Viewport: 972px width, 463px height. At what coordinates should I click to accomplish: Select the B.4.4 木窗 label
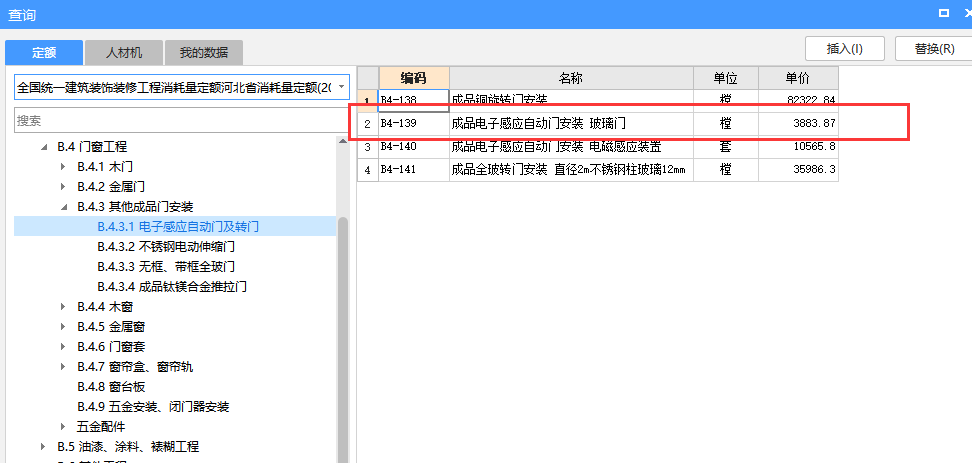[105, 307]
